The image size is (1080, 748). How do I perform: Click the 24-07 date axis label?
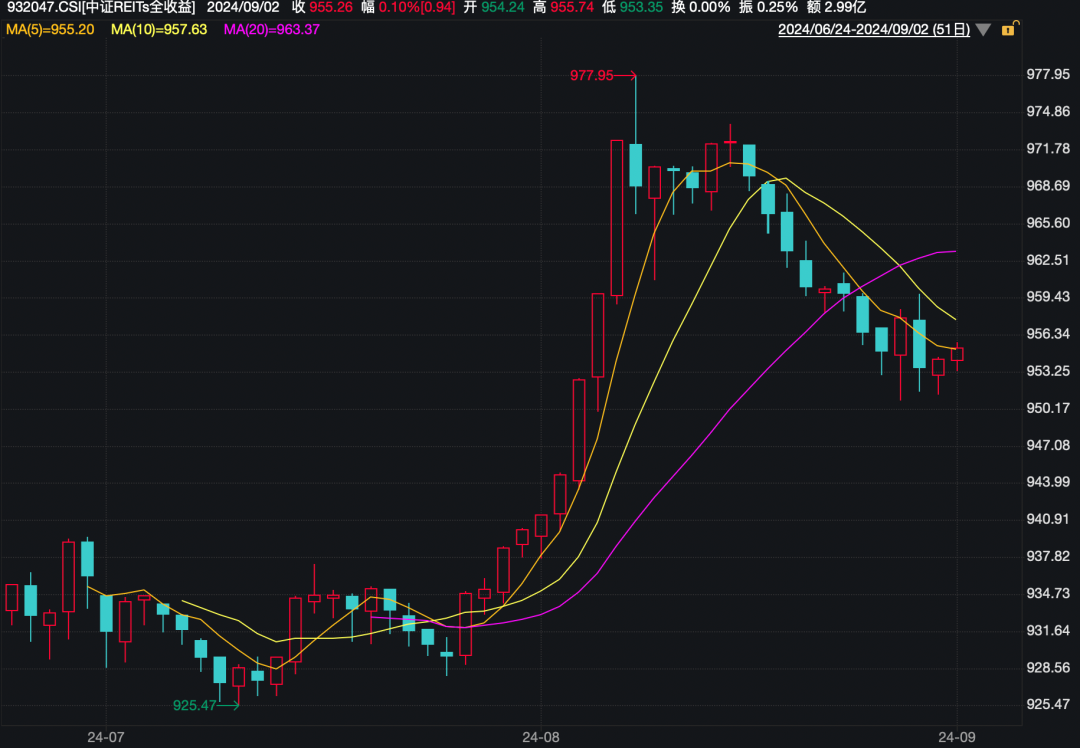(x=106, y=737)
